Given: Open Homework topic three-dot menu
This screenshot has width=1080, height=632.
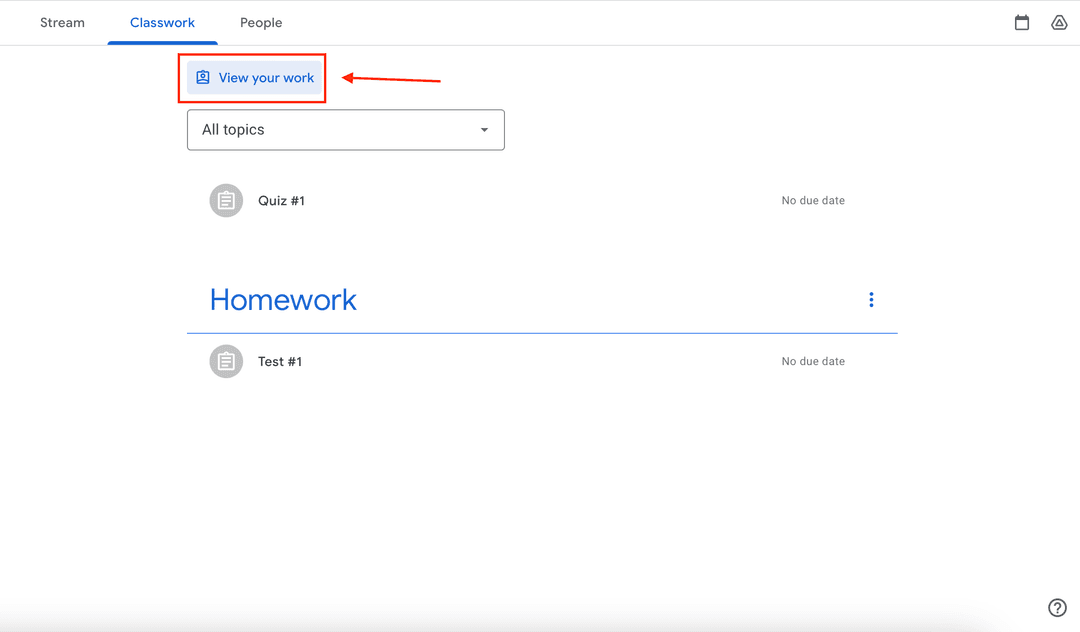Looking at the screenshot, I should [x=871, y=299].
